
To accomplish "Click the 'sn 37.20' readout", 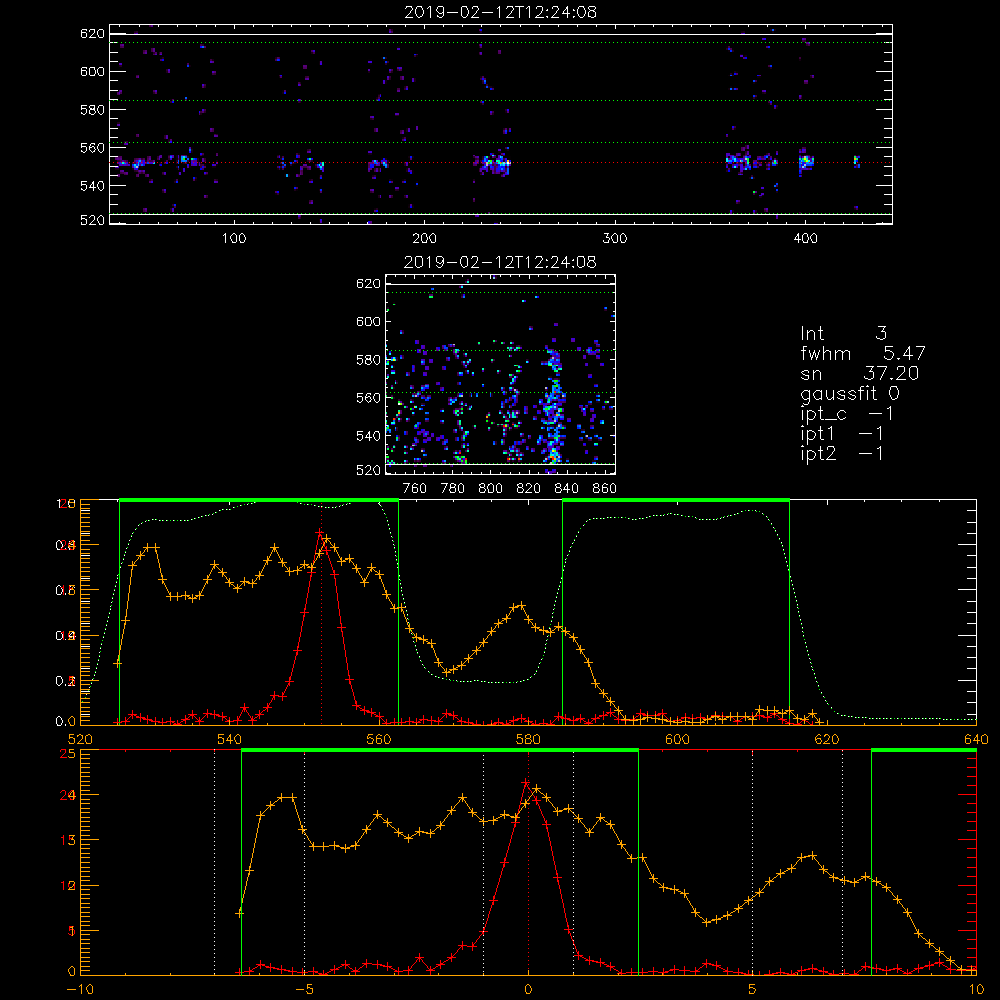I will coord(859,373).
